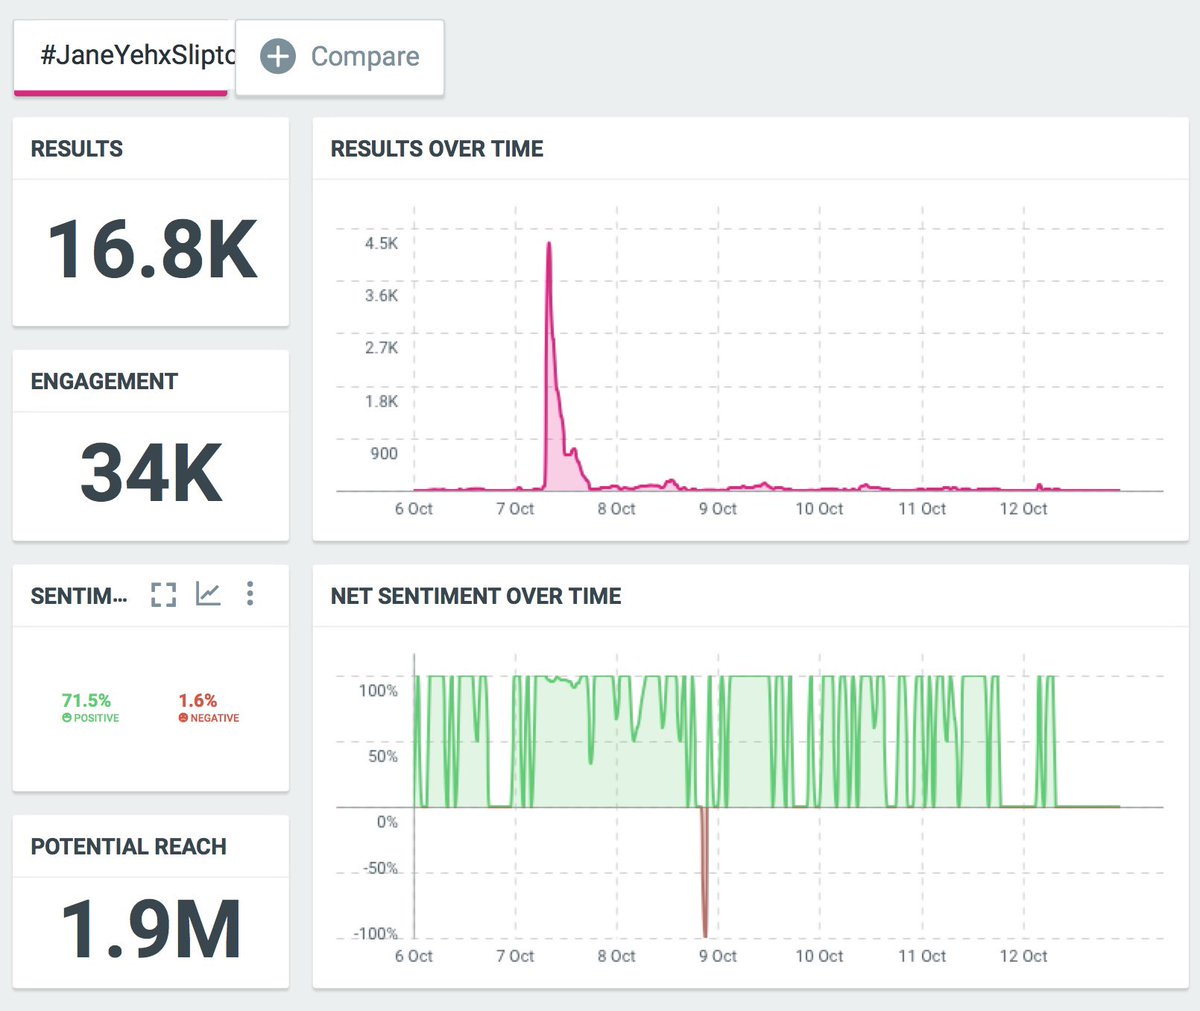Image resolution: width=1200 pixels, height=1011 pixels.
Task: Click the Potential Reach card title
Action: [129, 847]
